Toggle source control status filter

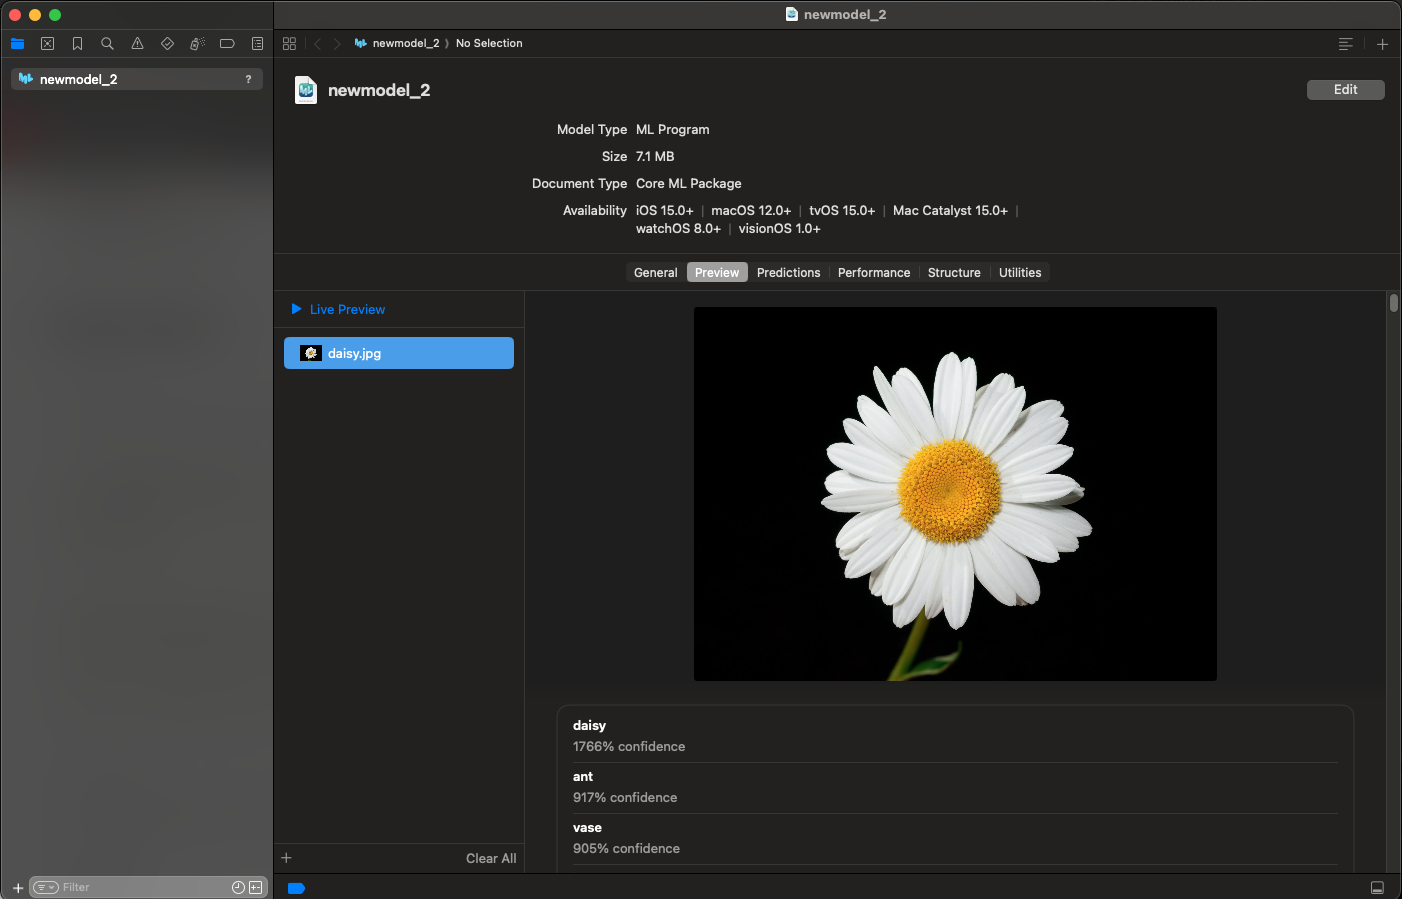tap(256, 887)
